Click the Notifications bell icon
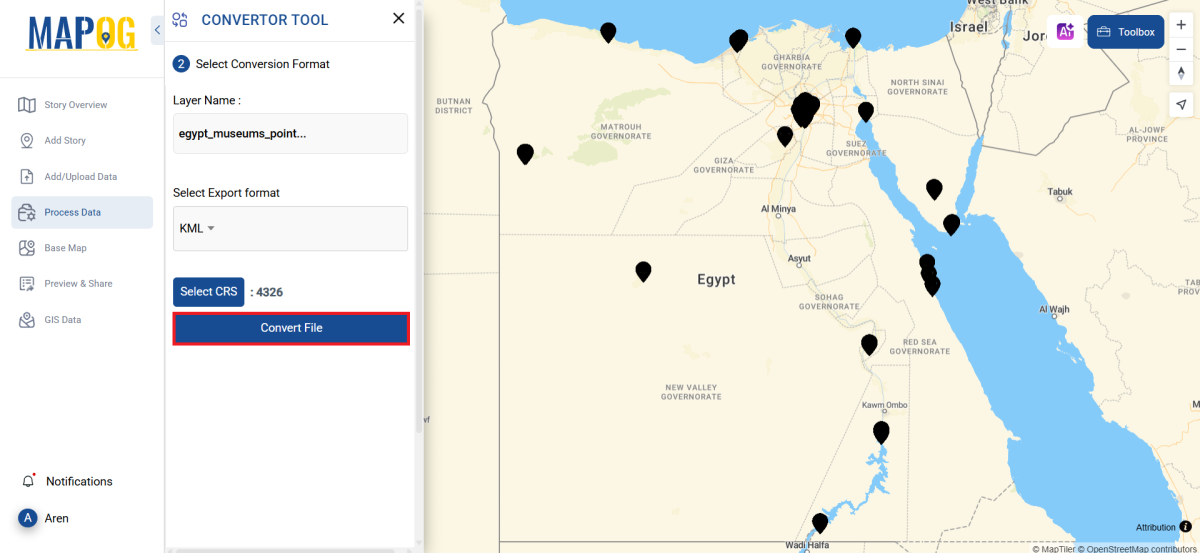The height and width of the screenshot is (553, 1200). (28, 481)
